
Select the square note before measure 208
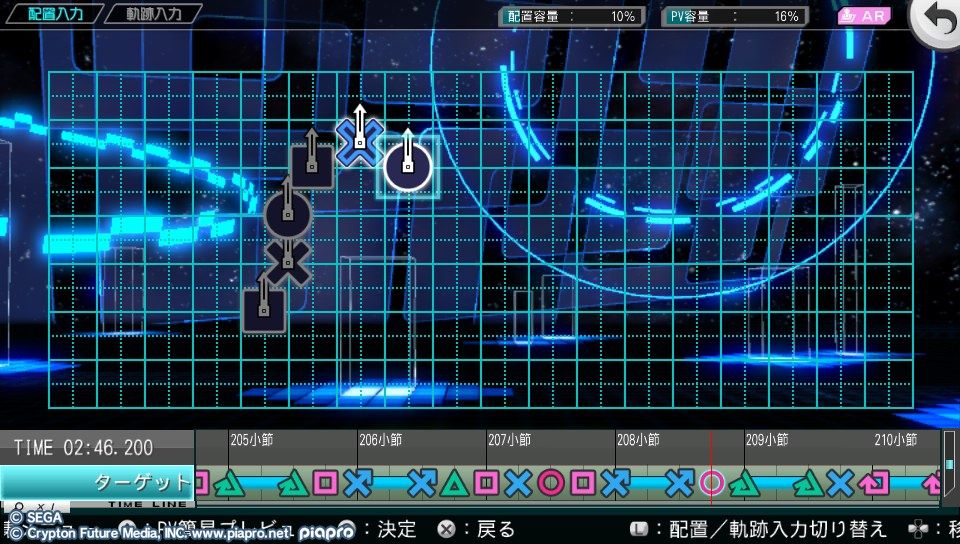[583, 483]
